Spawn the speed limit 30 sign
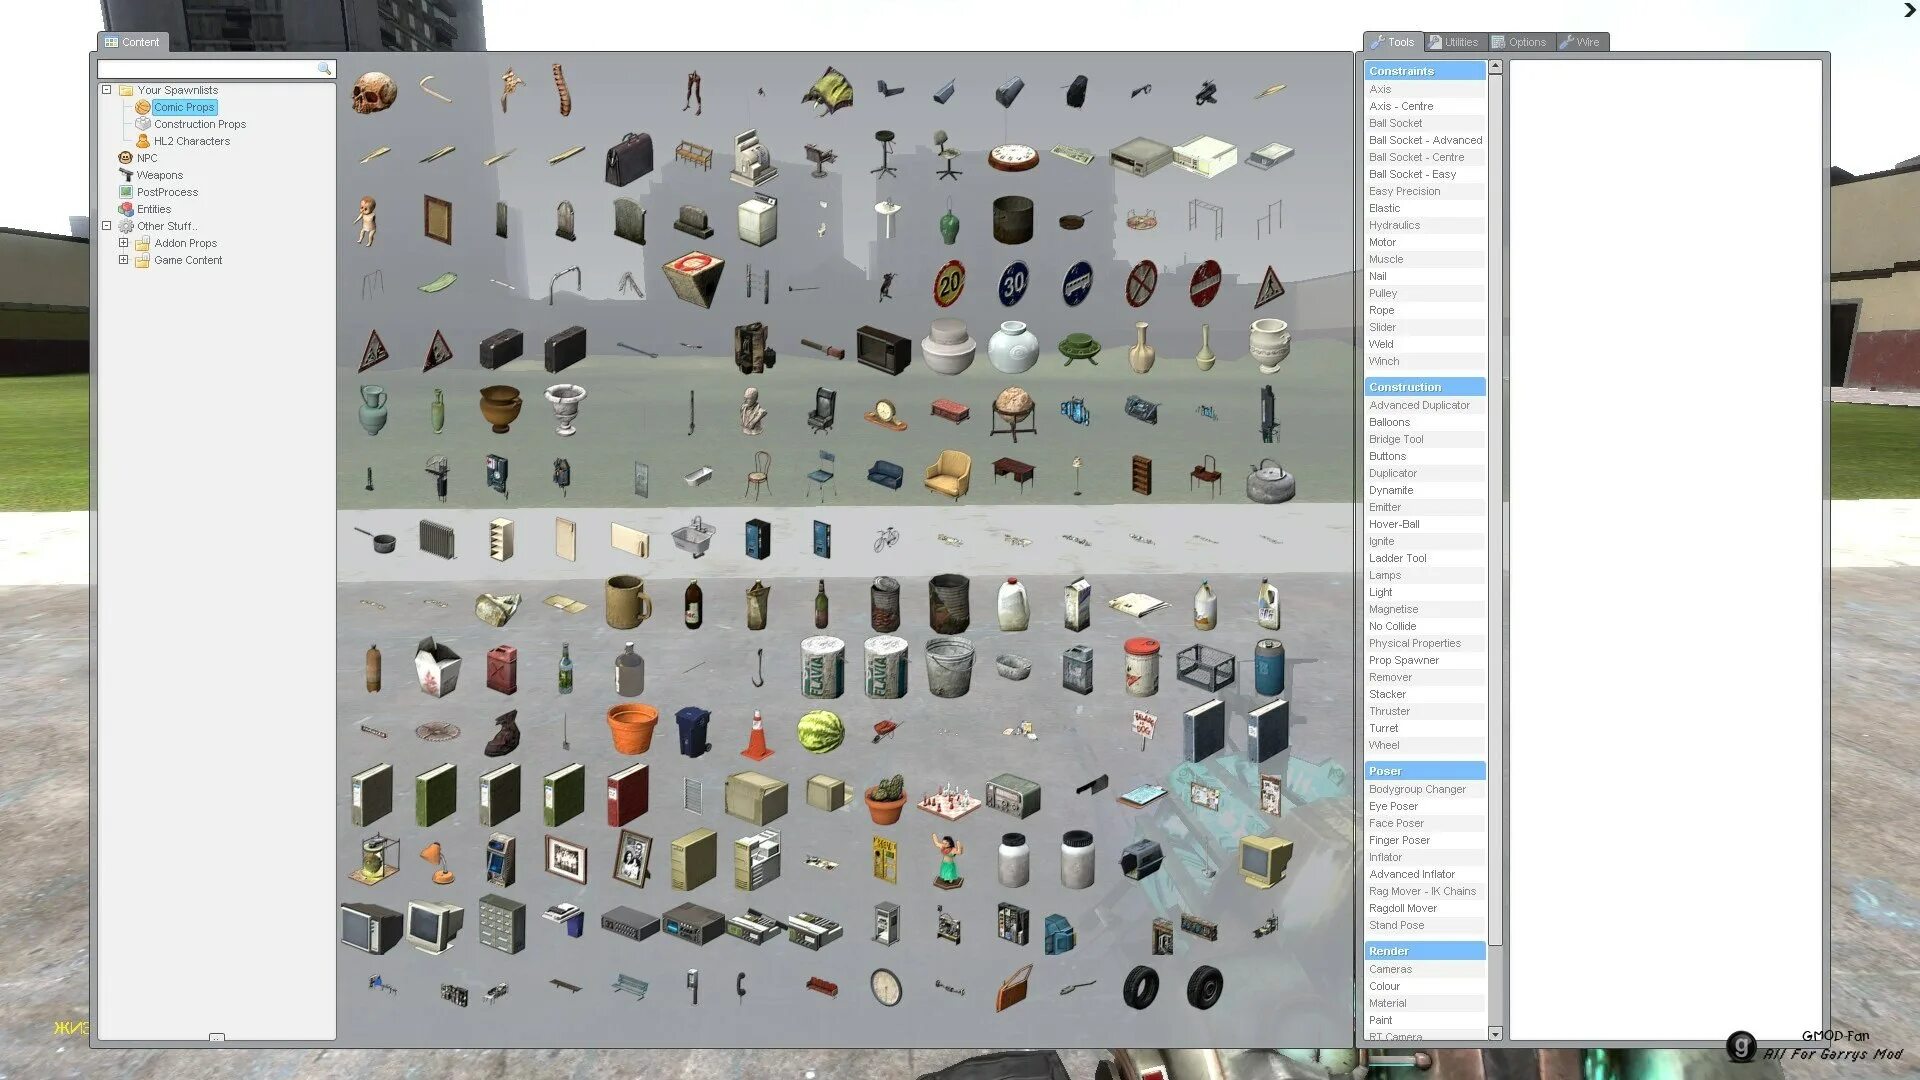Image resolution: width=1920 pixels, height=1080 pixels. [x=1013, y=285]
